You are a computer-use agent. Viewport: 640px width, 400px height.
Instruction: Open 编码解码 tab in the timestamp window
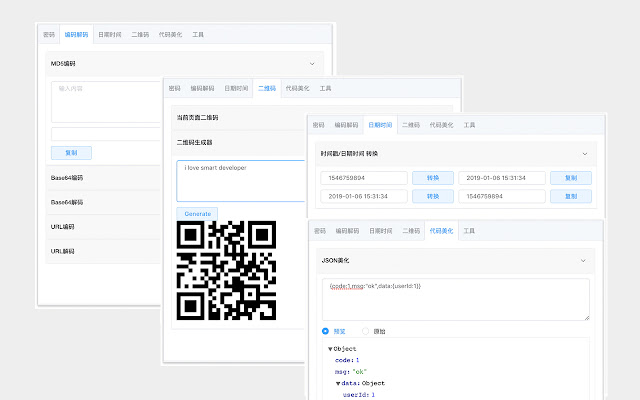click(347, 125)
